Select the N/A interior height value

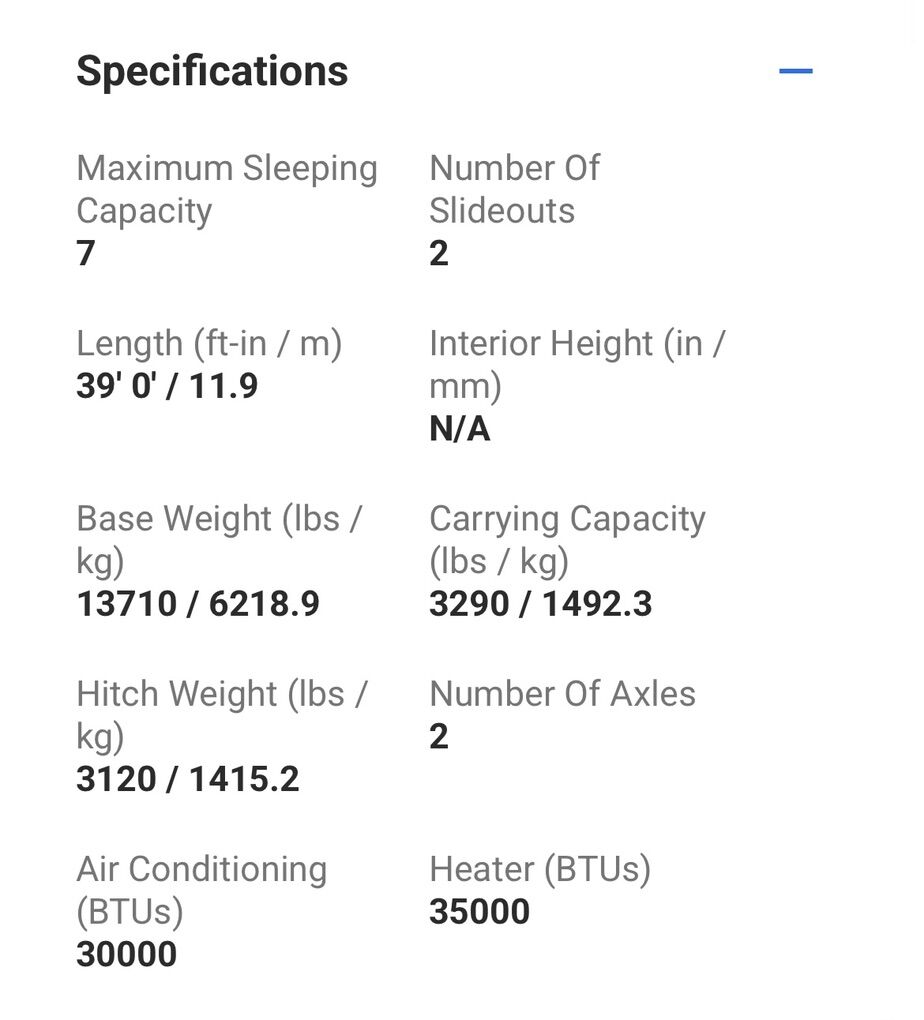click(x=459, y=430)
